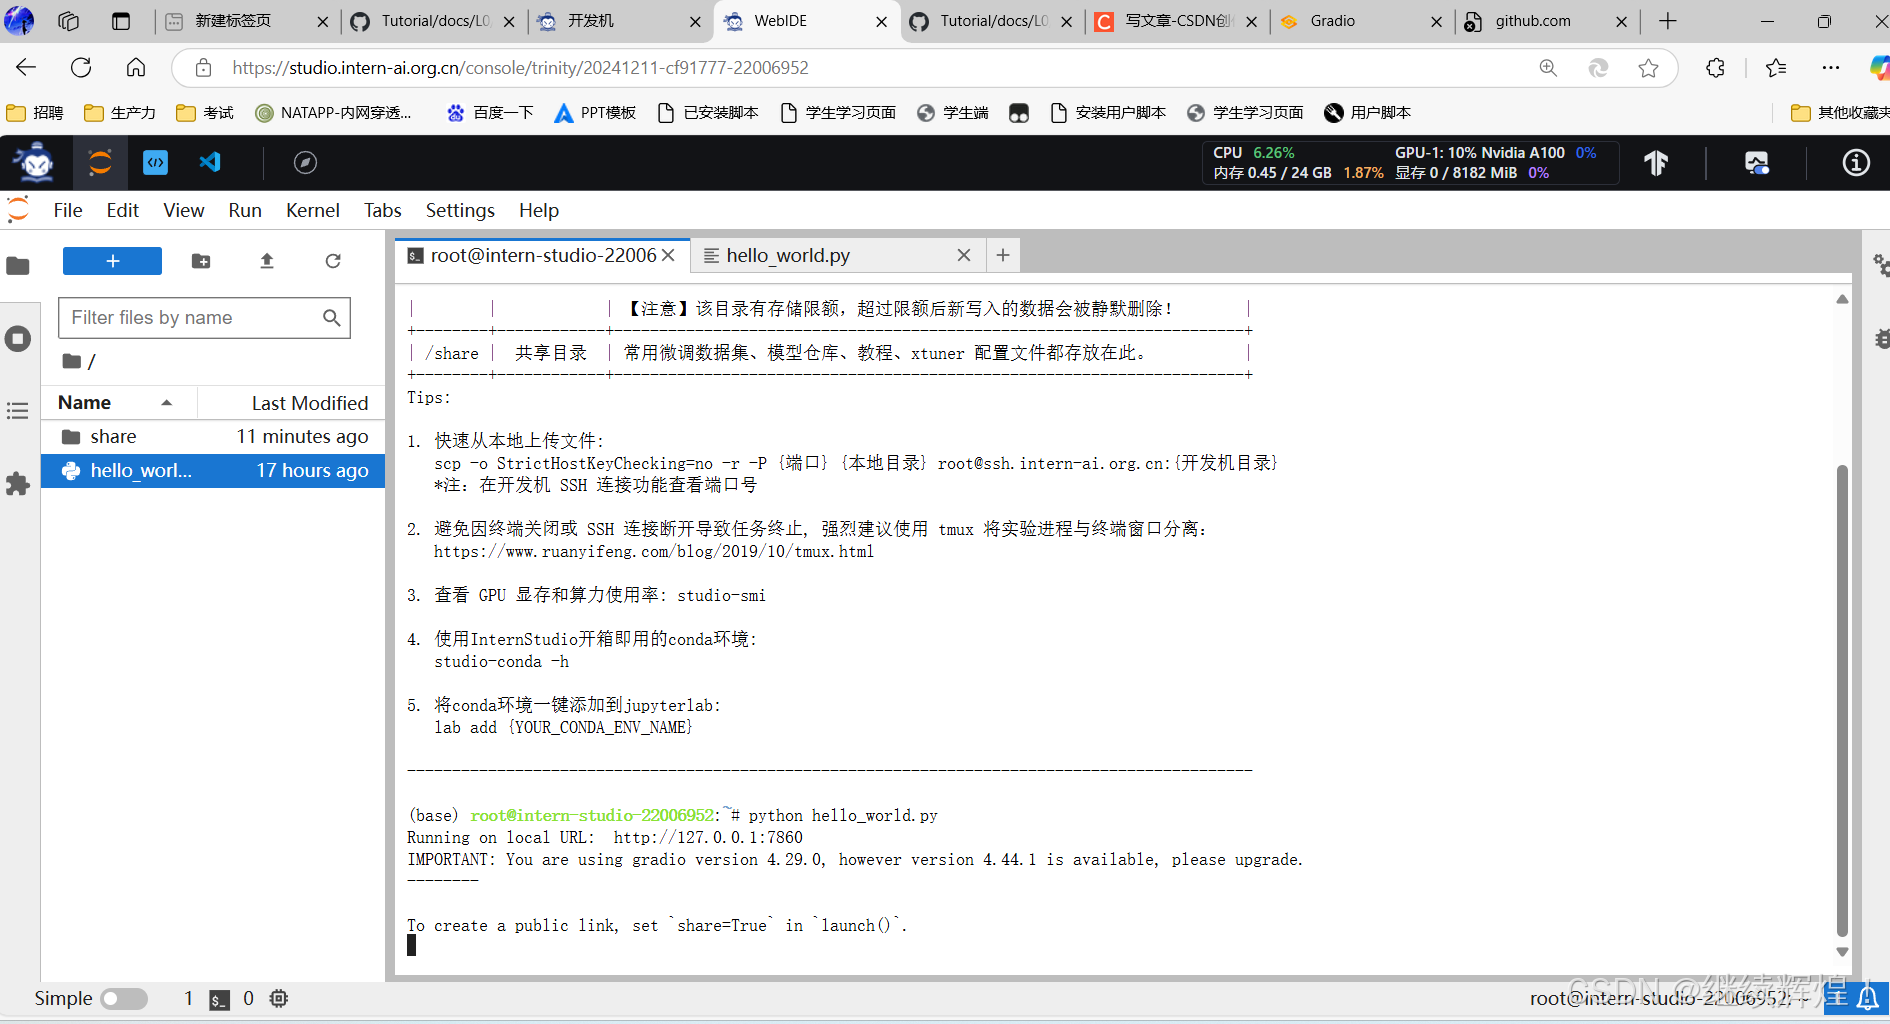1890x1024 pixels.
Task: Open the table of contents sidebar
Action: click(x=17, y=410)
